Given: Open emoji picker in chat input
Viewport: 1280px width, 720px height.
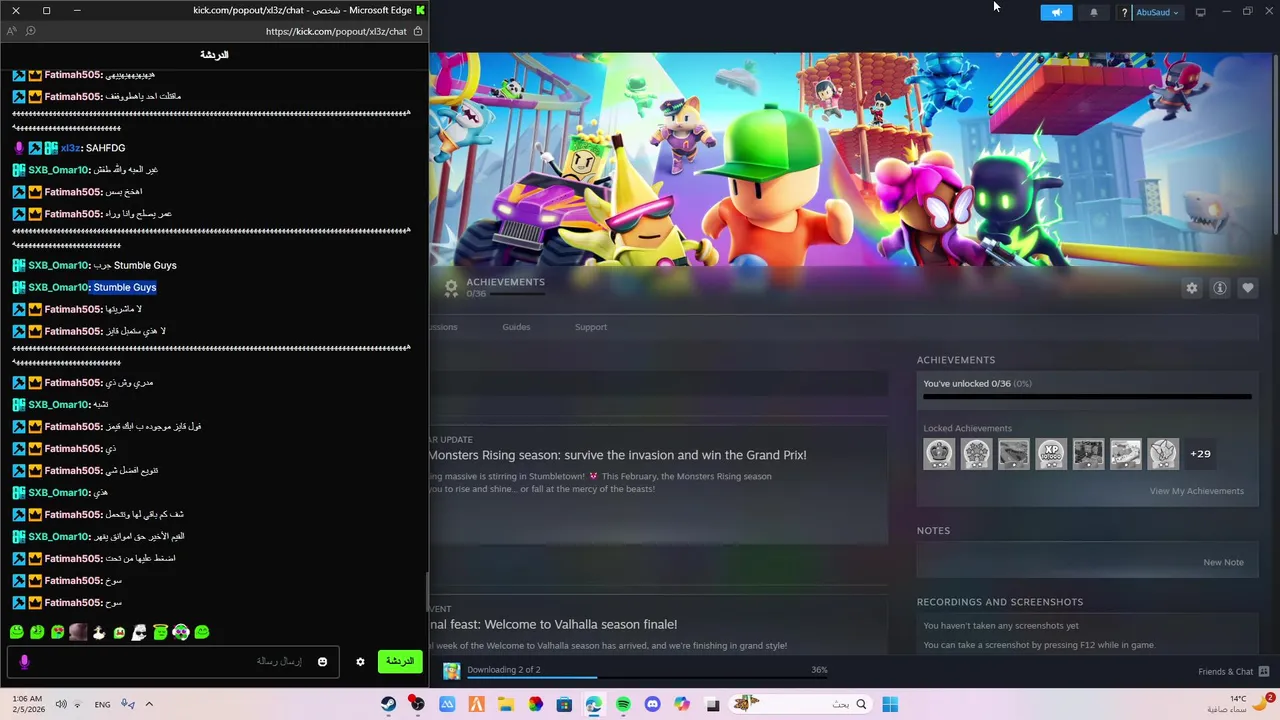Looking at the screenshot, I should click(x=322, y=662).
